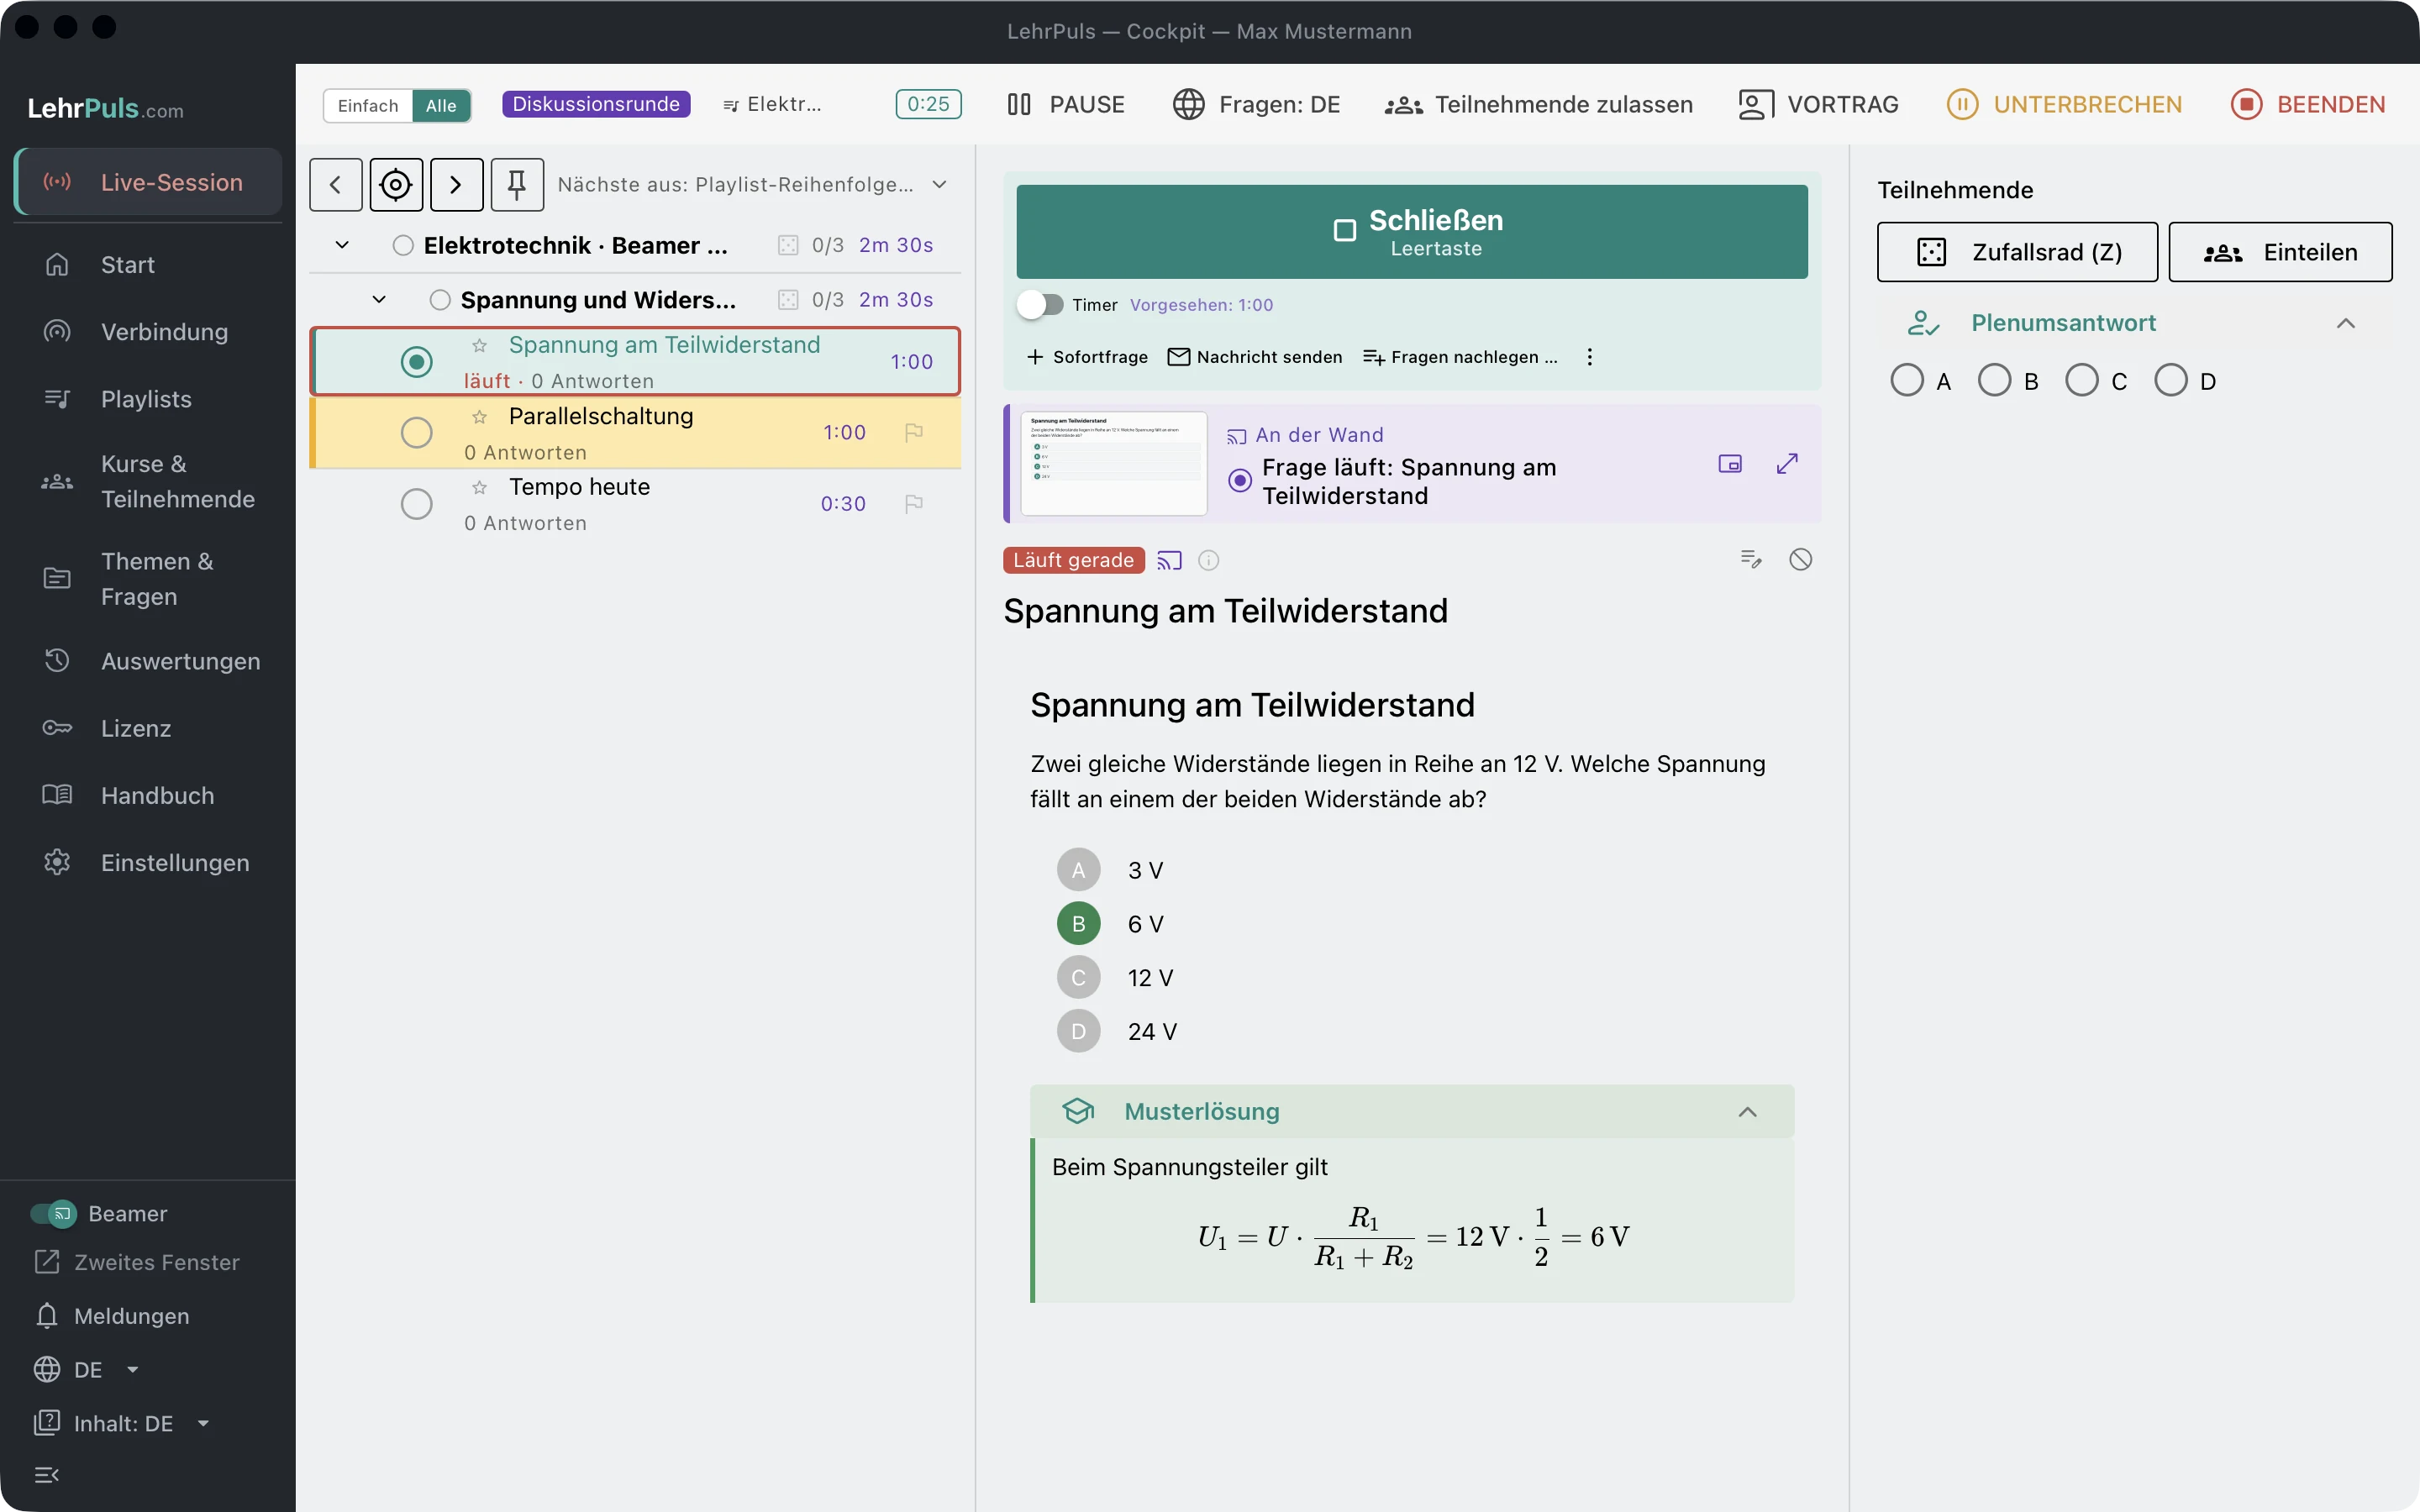Open the Inhalt: DE dropdown
The width and height of the screenshot is (2420, 1512).
(122, 1423)
